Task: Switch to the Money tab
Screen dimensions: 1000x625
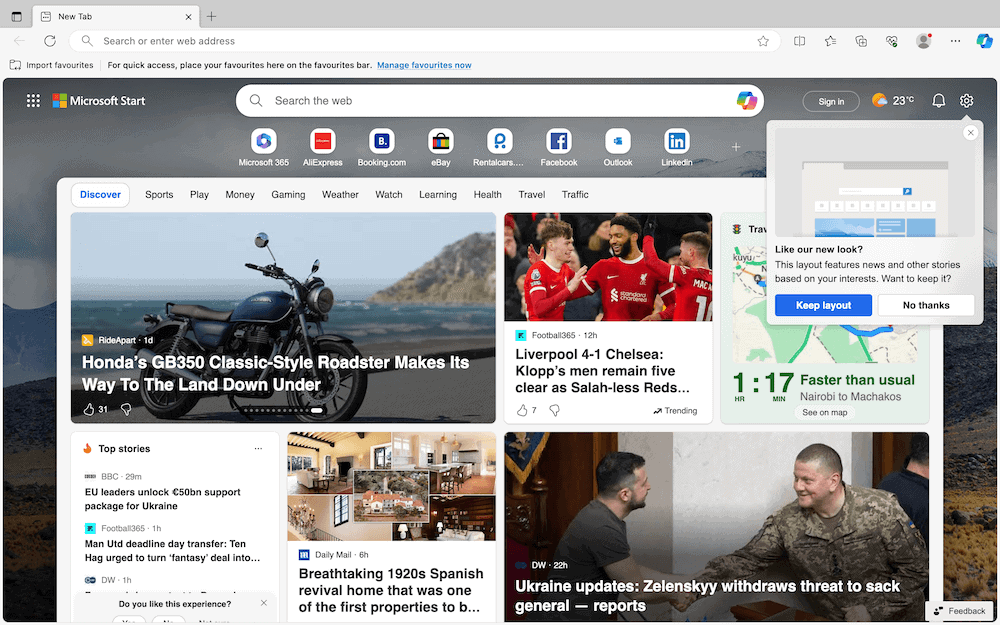Action: [x=240, y=195]
